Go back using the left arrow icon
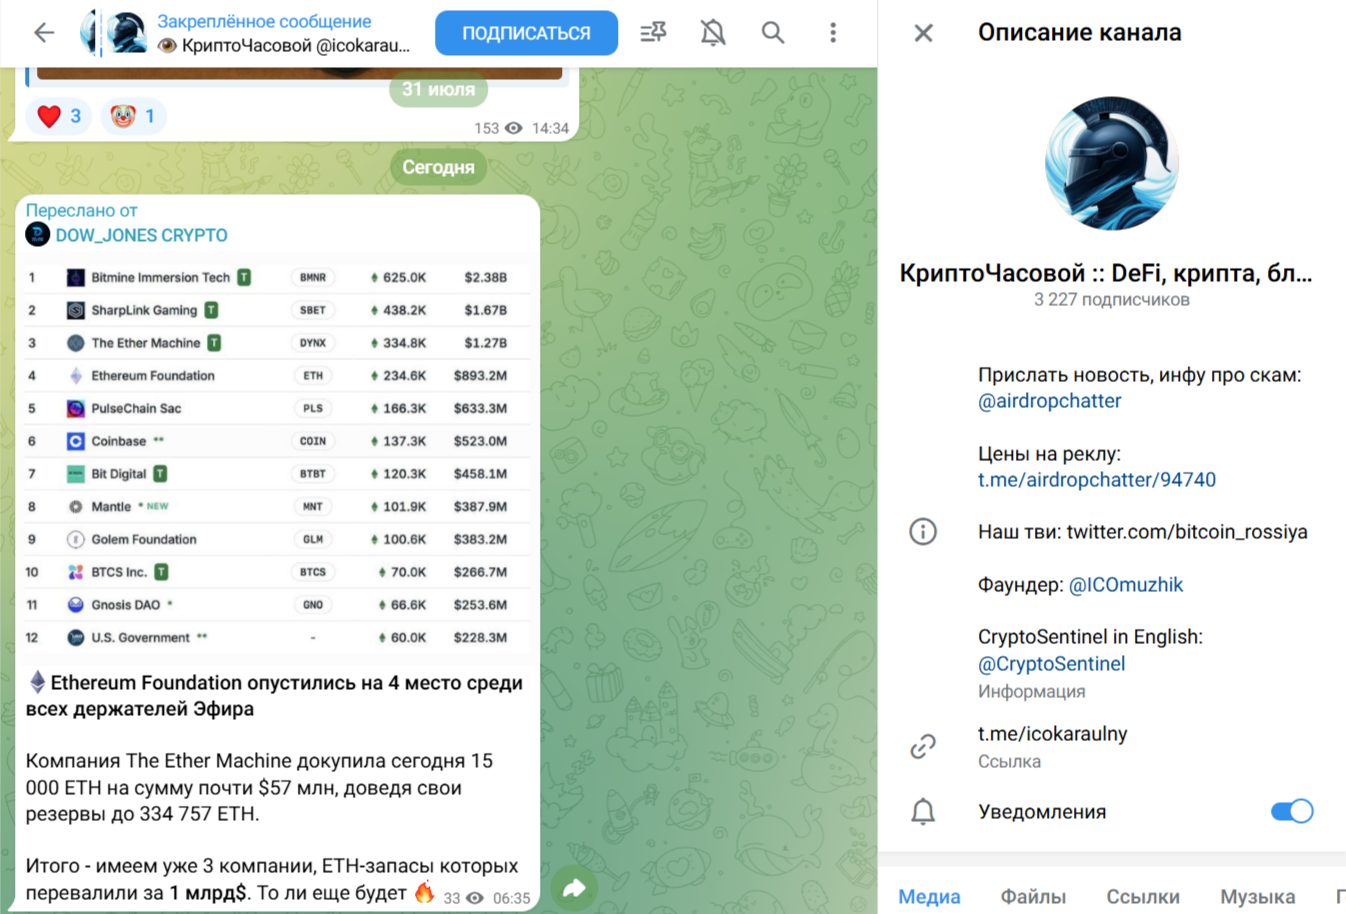Screen dimensions: 1346x914 pos(44,33)
